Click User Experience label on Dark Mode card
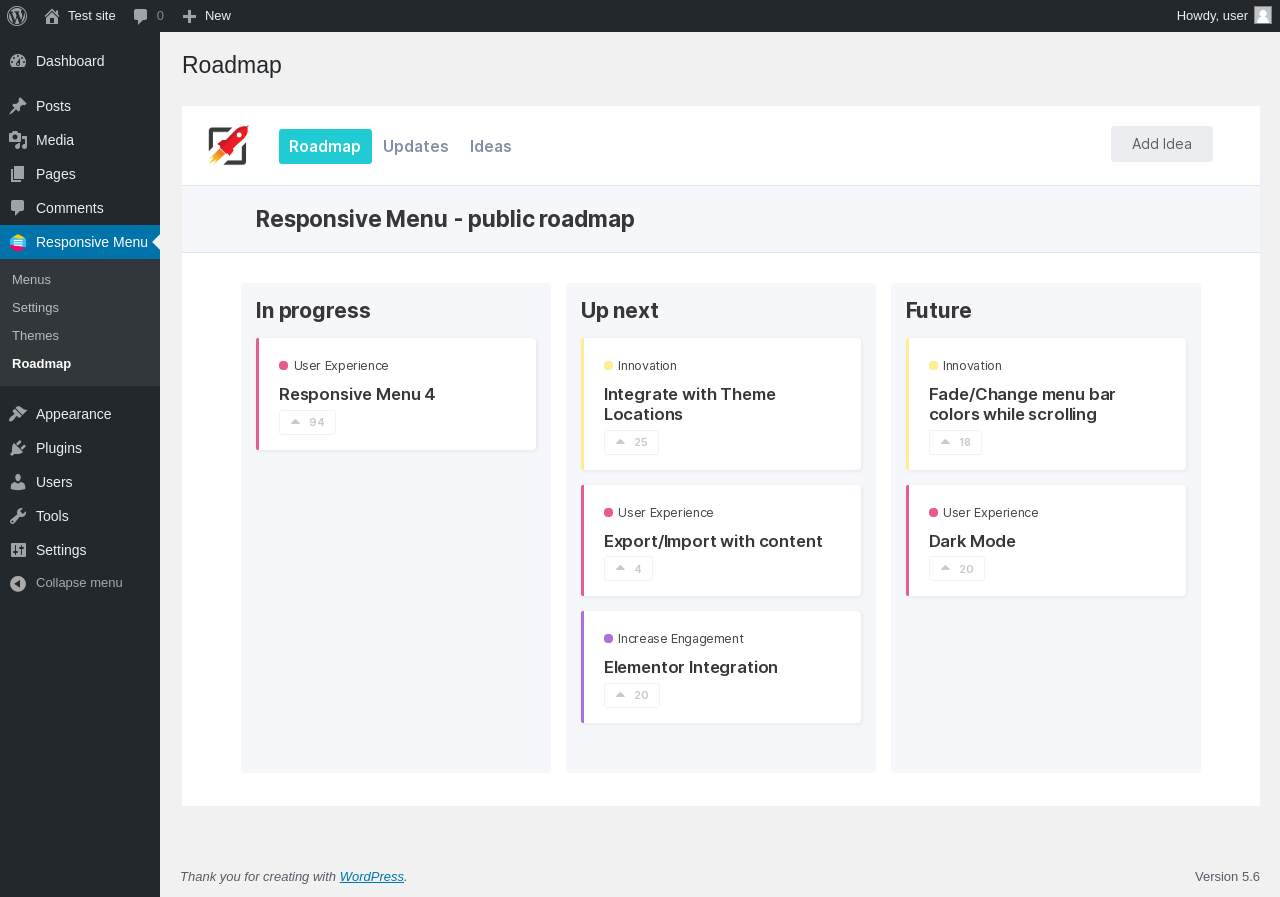The image size is (1280, 897). coord(991,513)
